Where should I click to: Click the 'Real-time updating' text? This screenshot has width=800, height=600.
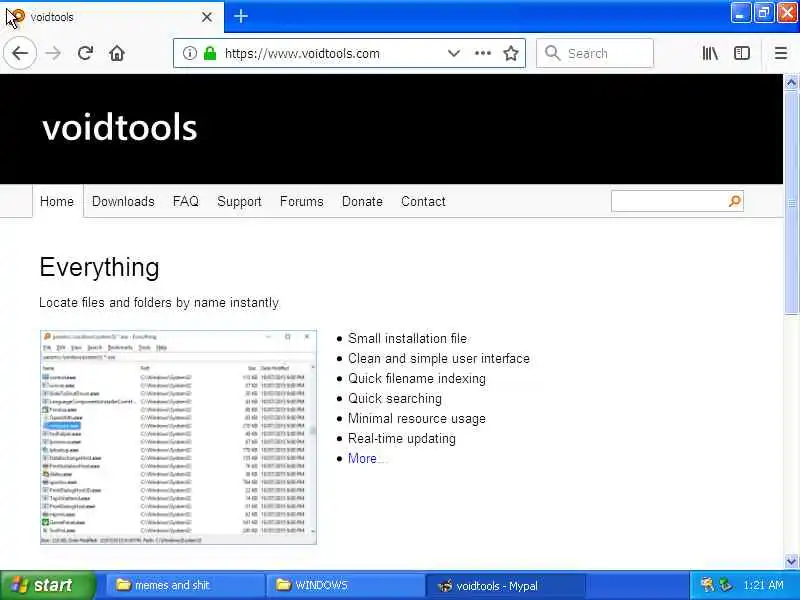coord(402,438)
